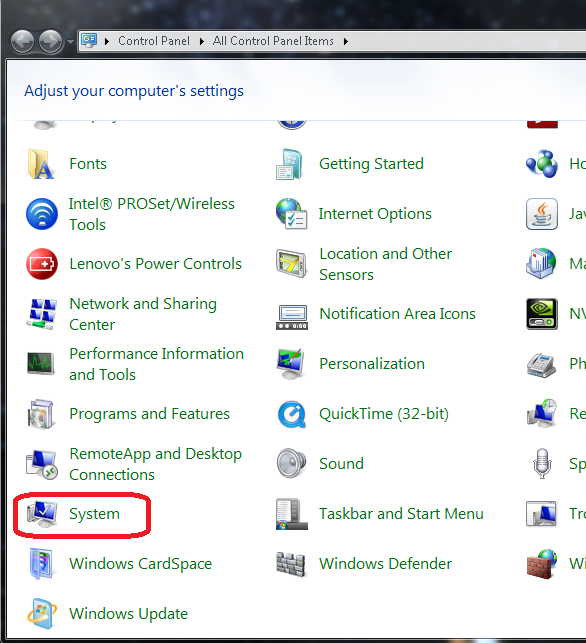This screenshot has height=643, width=586.
Task: Expand the arrow after Control Panel breadcrumb
Action: (202, 41)
